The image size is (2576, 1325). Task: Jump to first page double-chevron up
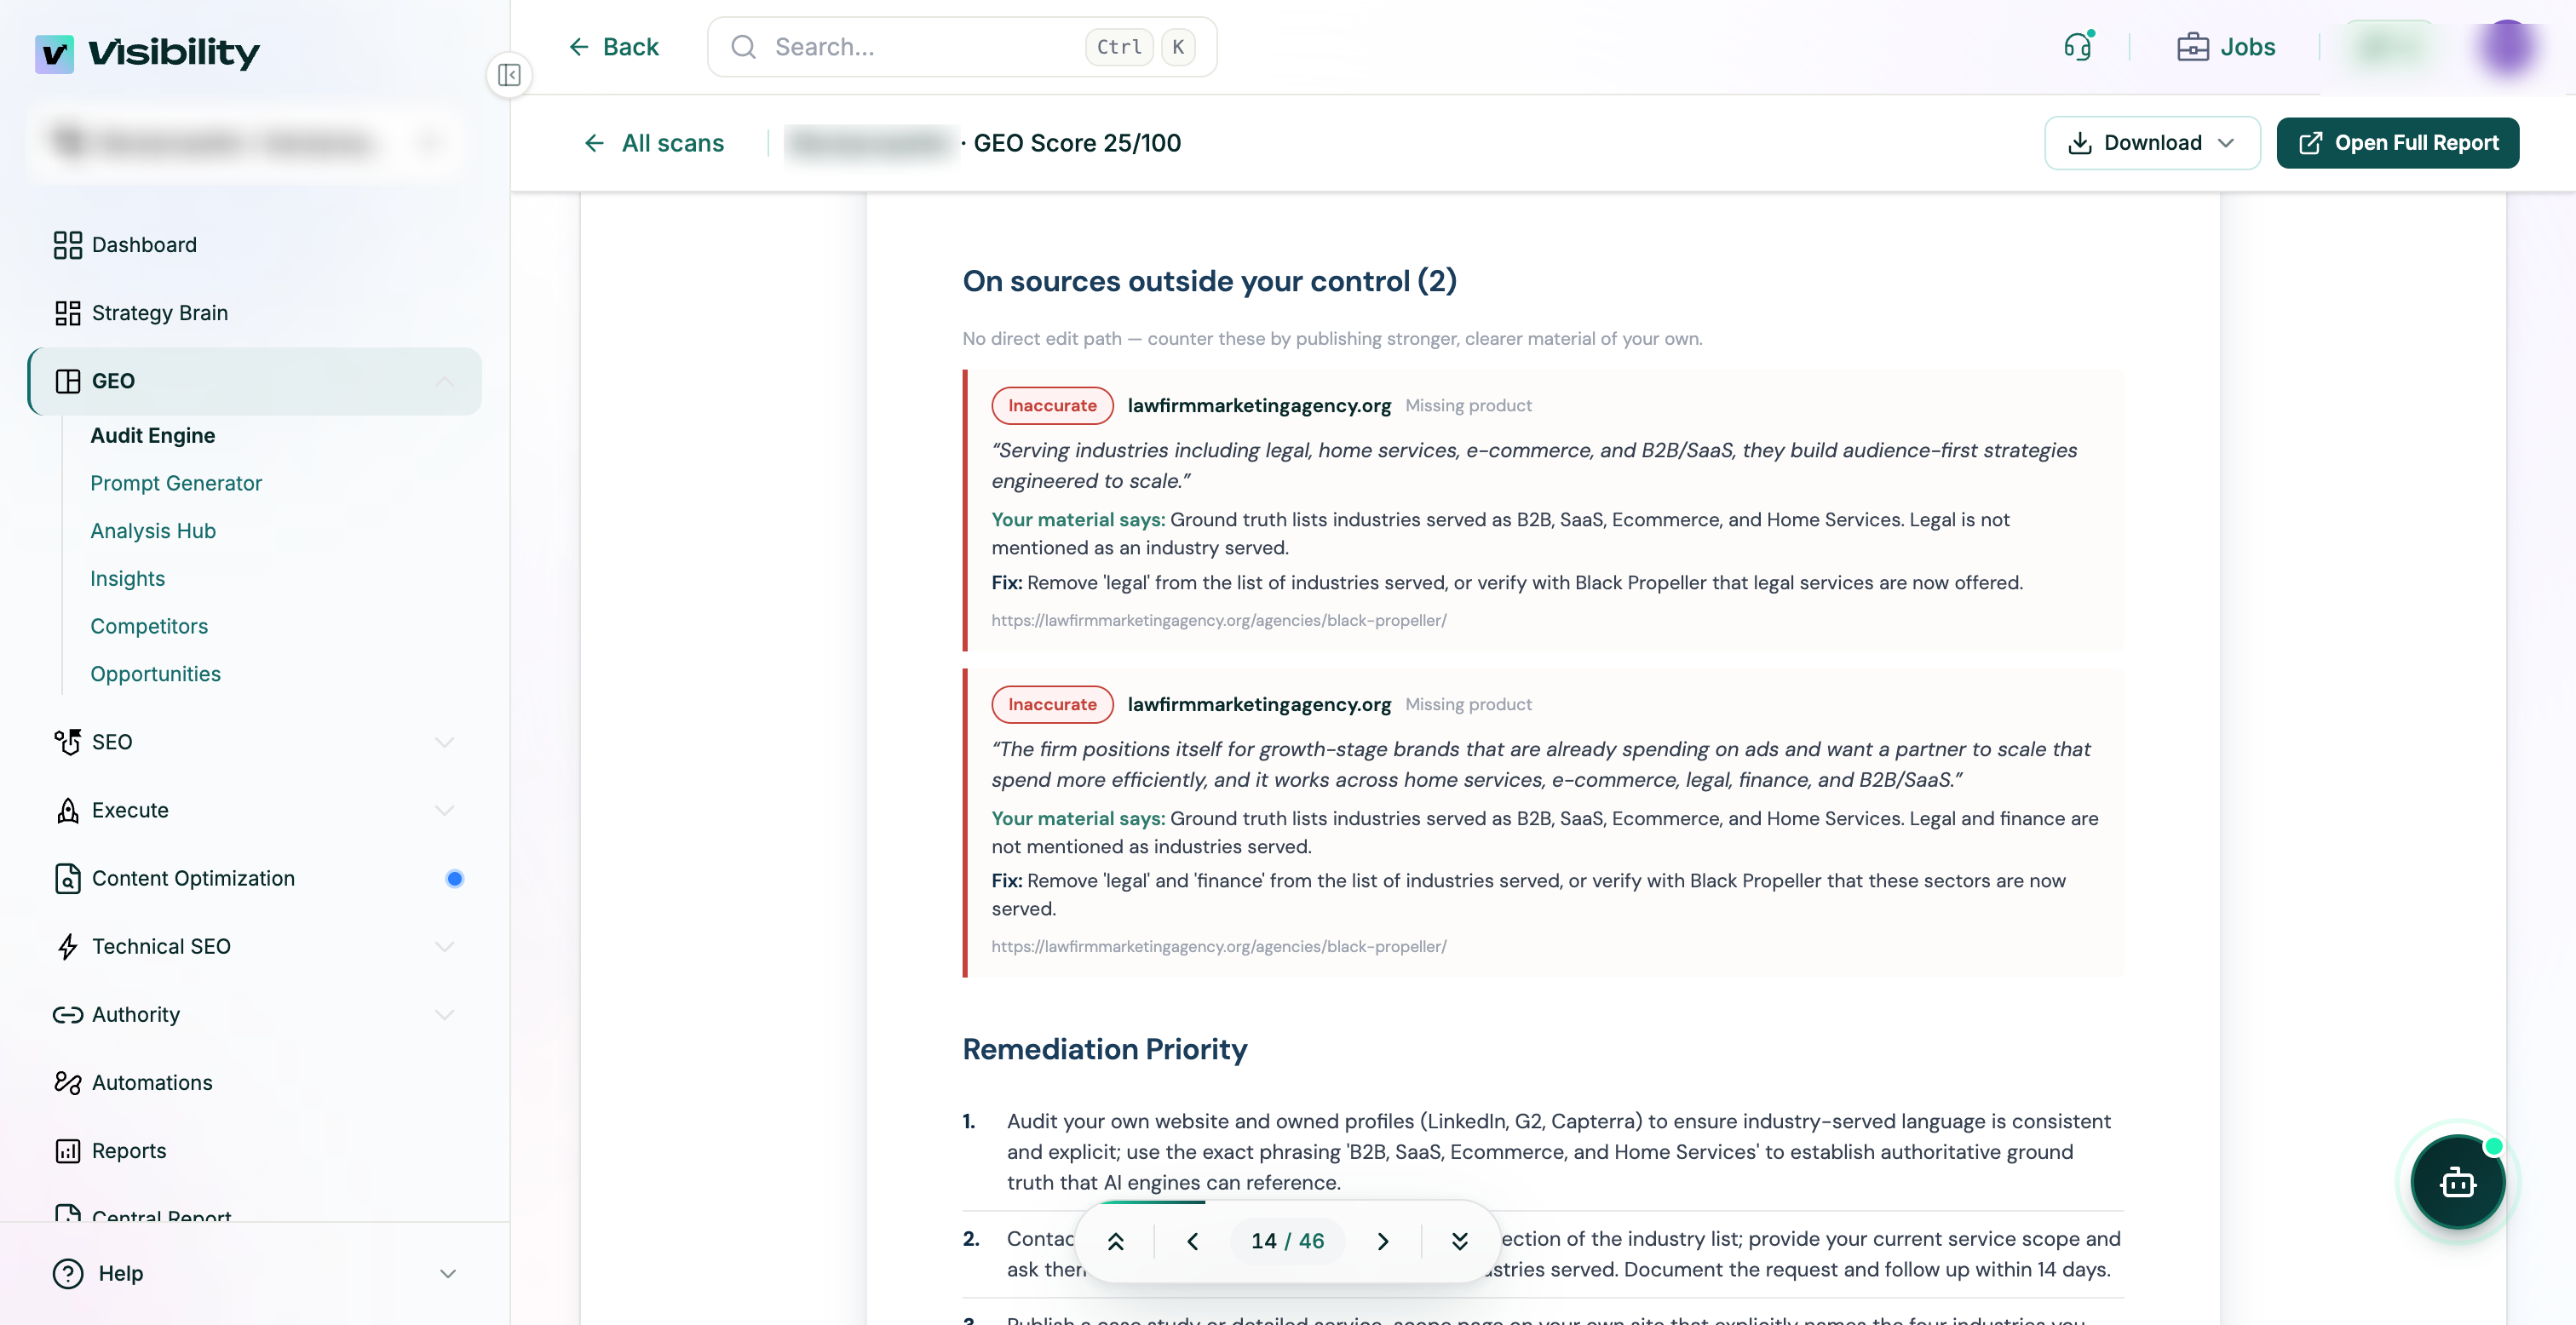1116,1241
